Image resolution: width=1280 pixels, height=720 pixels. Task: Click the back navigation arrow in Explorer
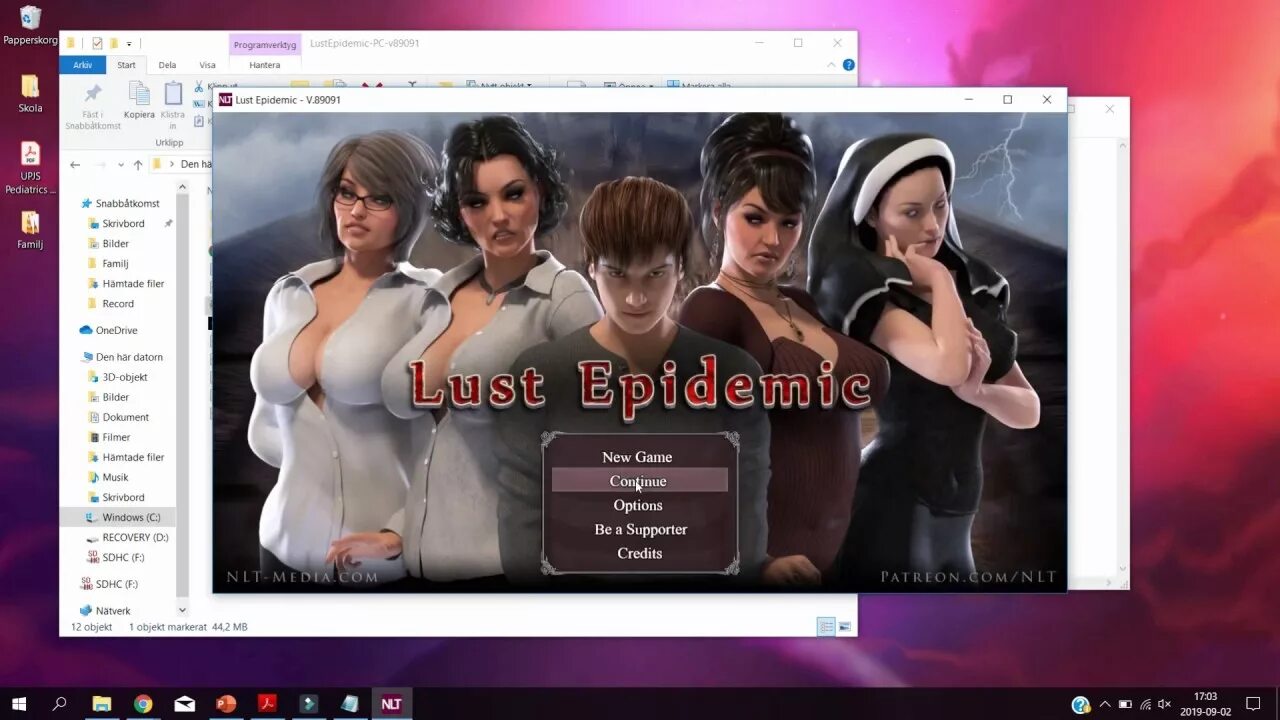pyautogui.click(x=75, y=164)
